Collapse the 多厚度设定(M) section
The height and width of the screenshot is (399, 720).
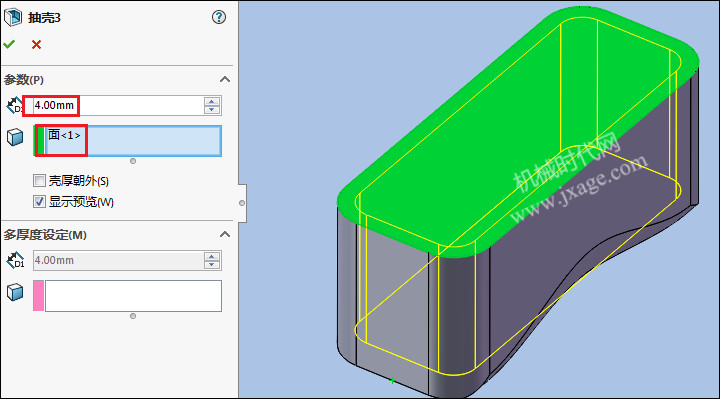225,235
